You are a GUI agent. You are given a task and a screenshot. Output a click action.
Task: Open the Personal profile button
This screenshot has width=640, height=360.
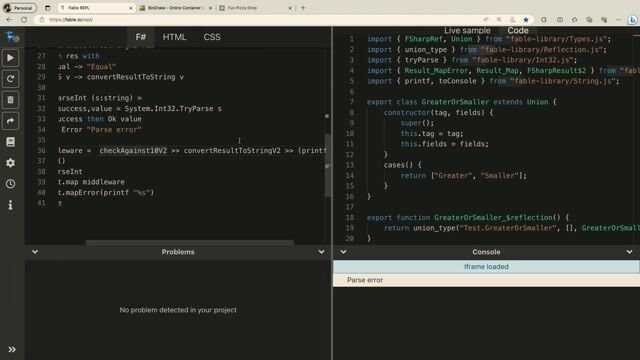[19, 8]
